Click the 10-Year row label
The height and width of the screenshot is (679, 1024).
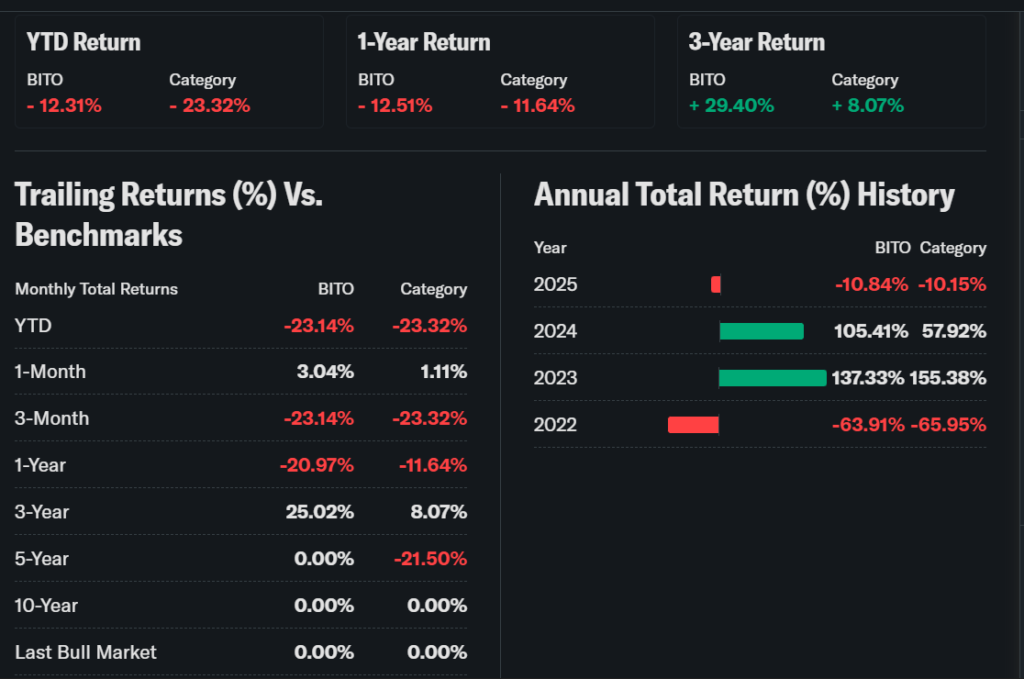47,605
